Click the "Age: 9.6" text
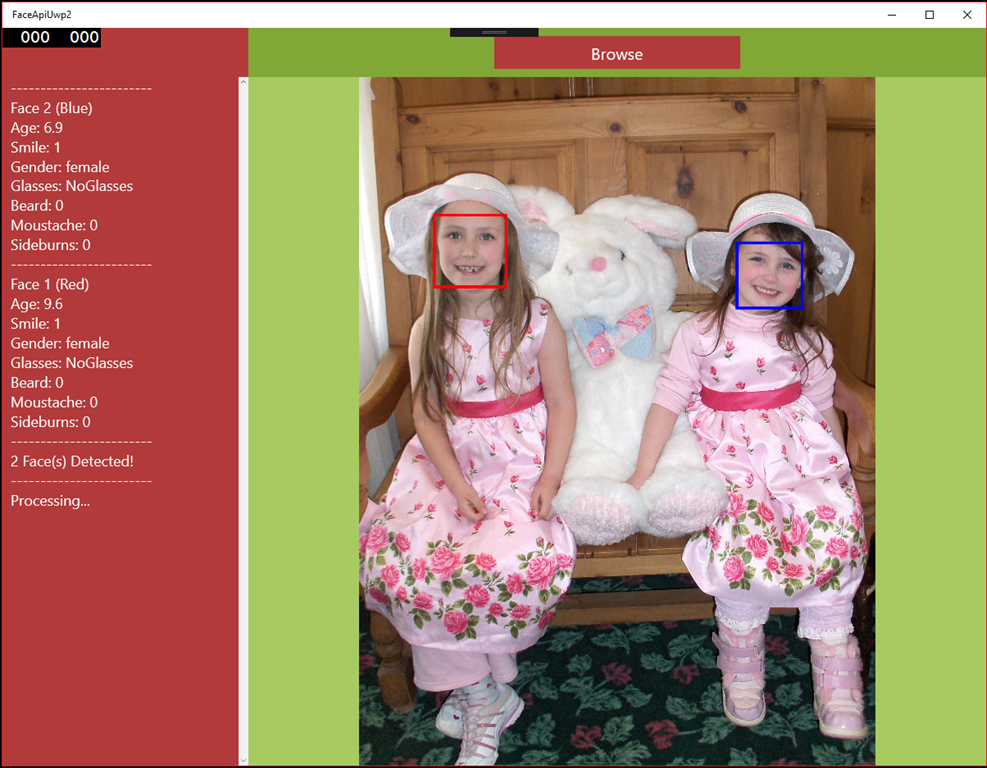Viewport: 987px width, 768px height. pyautogui.click(x=37, y=304)
